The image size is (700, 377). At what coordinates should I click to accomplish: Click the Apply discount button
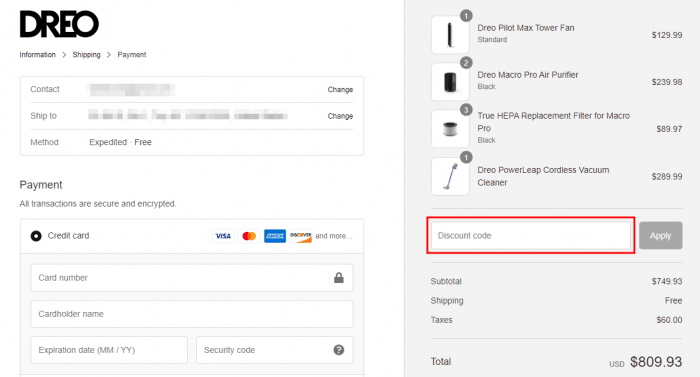point(661,235)
